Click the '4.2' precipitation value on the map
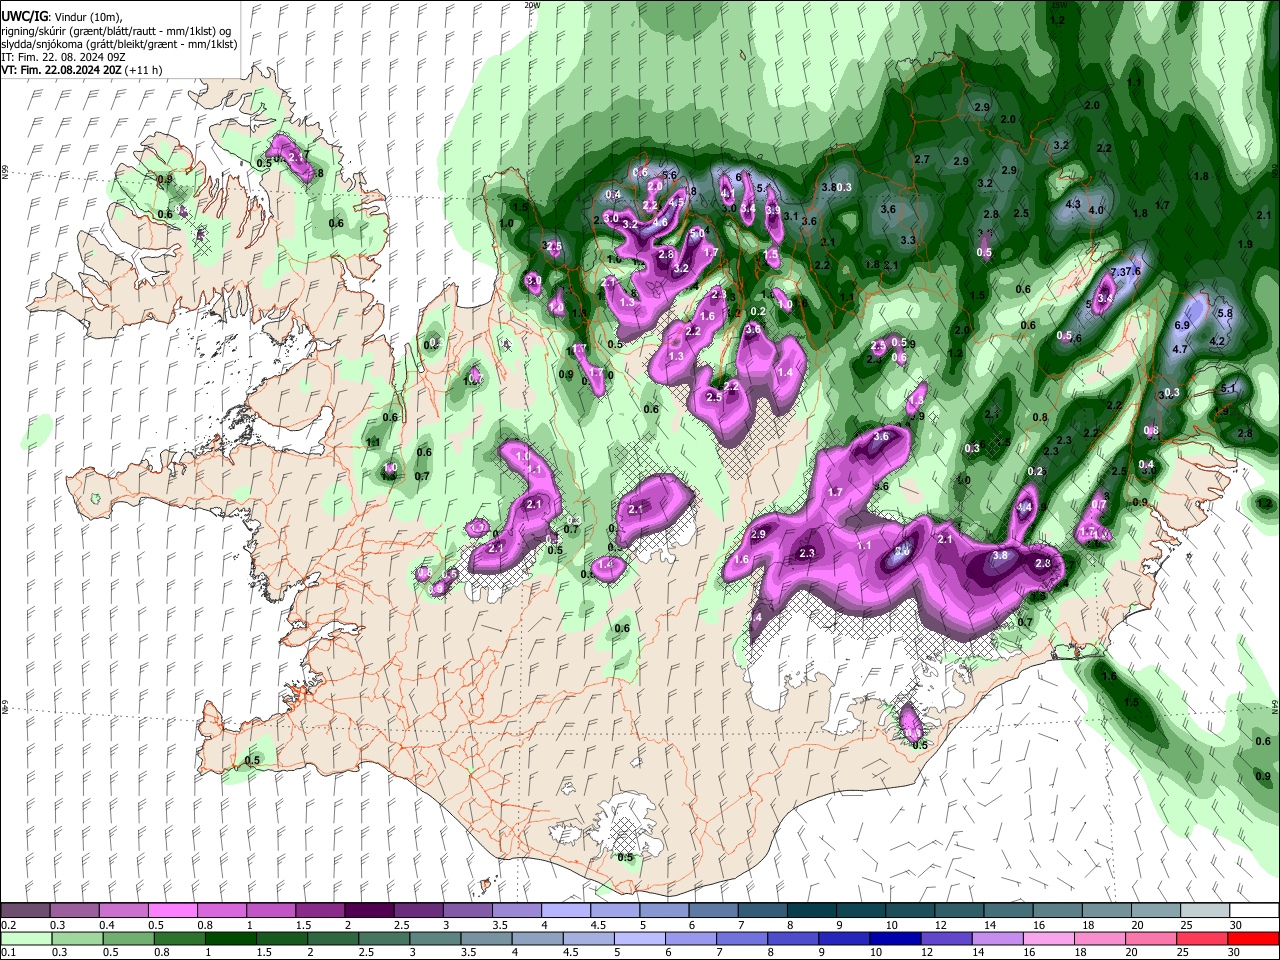This screenshot has width=1280, height=960. (x=1217, y=341)
